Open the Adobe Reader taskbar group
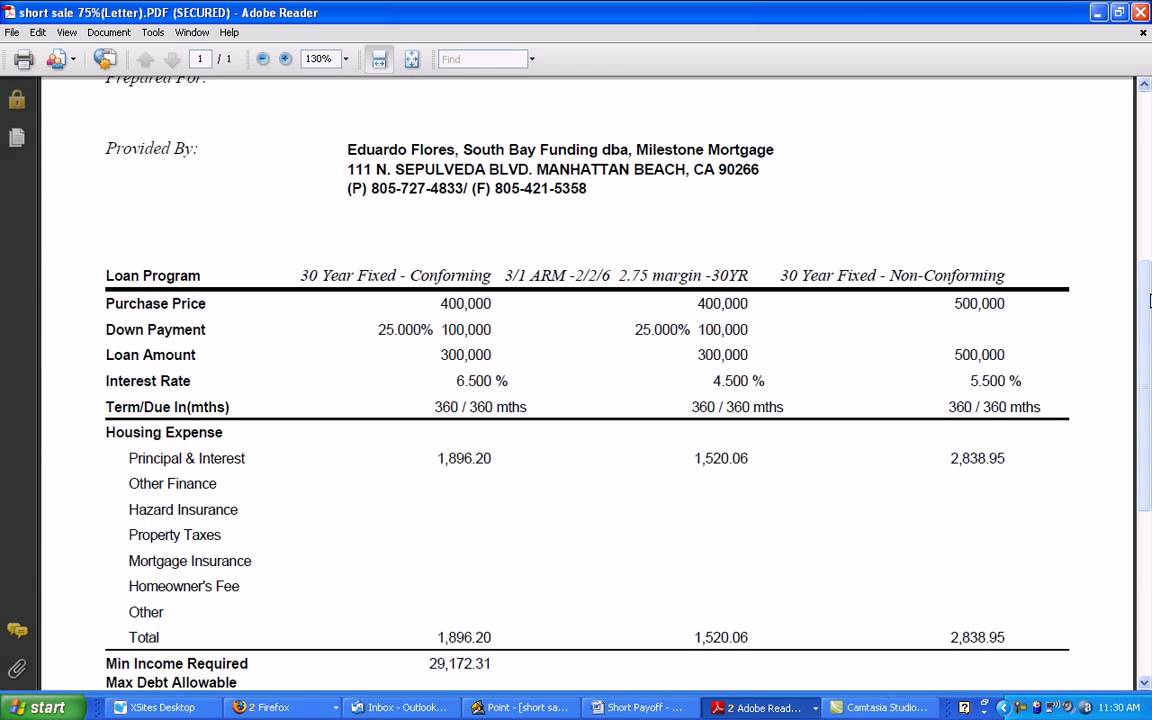The image size is (1152, 720). pyautogui.click(x=760, y=708)
